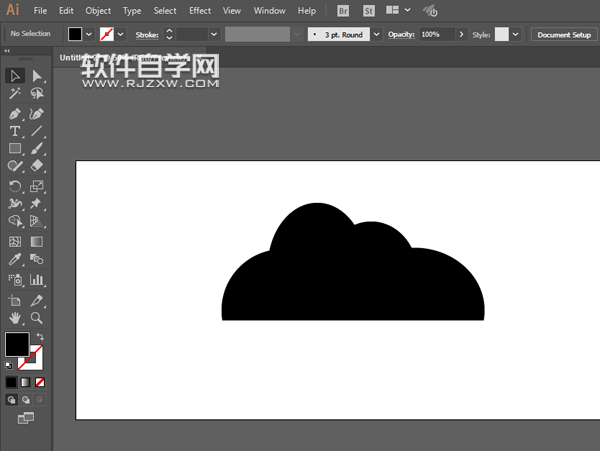
Task: Expand the Style dropdown
Action: point(515,34)
